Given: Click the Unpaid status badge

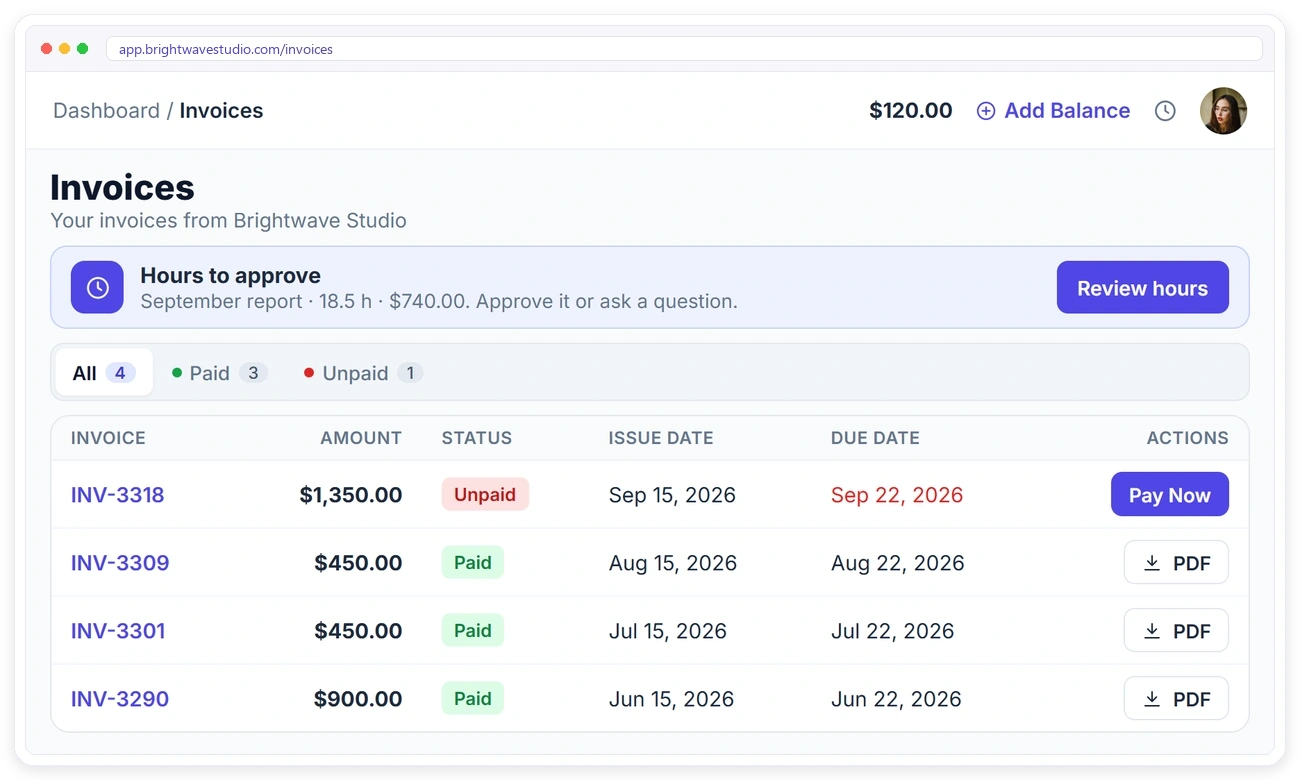Looking at the screenshot, I should pyautogui.click(x=485, y=495).
